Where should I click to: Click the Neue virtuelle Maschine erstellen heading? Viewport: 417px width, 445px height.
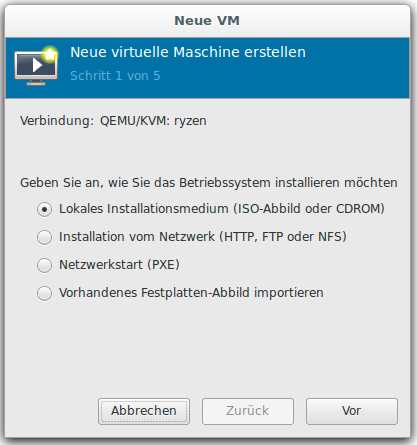[x=188, y=52]
